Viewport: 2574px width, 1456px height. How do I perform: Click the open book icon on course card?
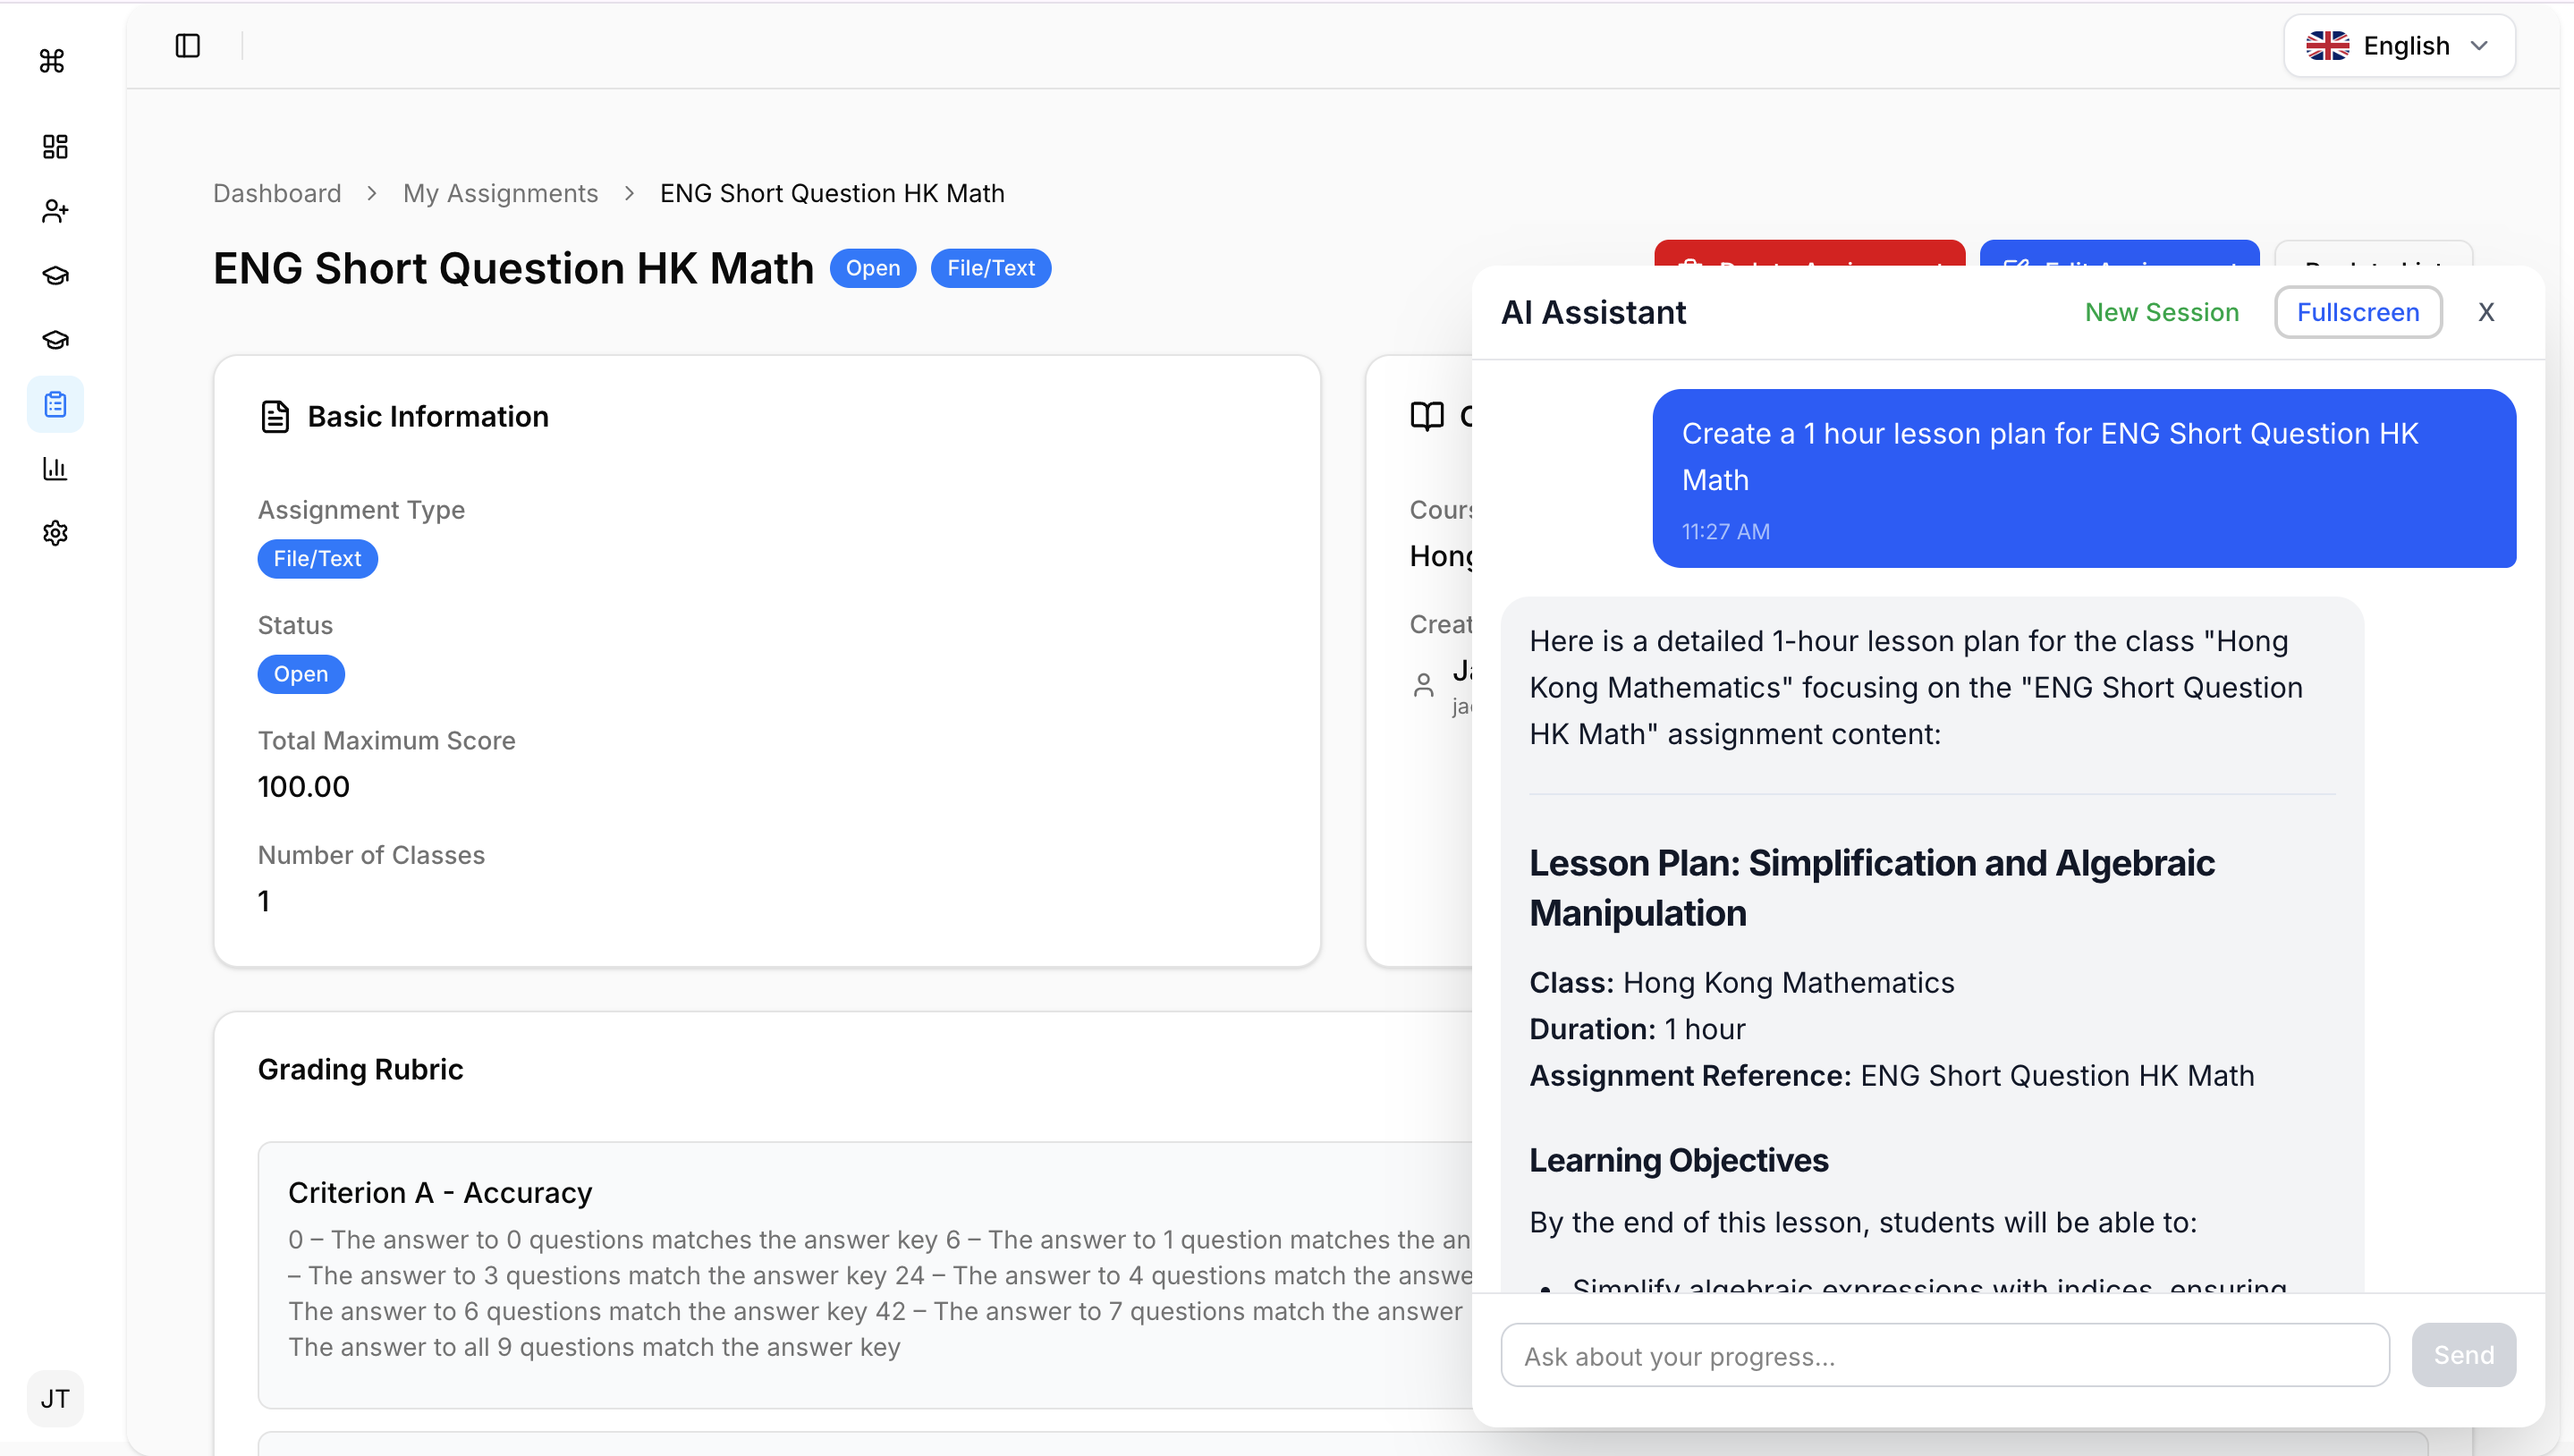[x=1427, y=416]
